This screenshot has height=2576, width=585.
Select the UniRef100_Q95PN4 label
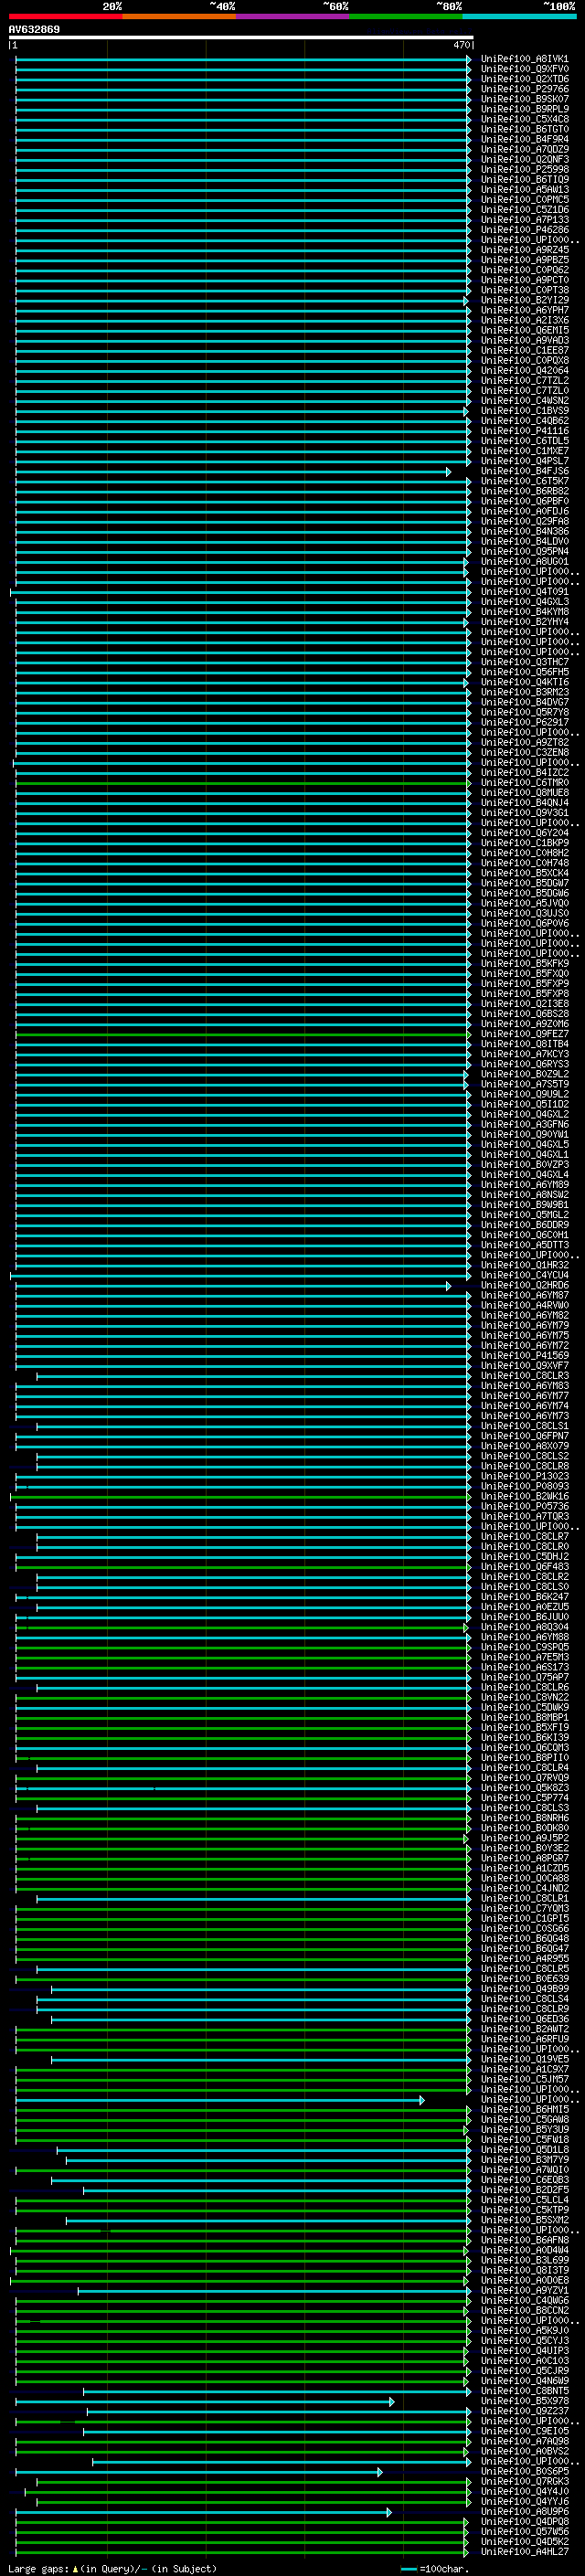coord(524,551)
